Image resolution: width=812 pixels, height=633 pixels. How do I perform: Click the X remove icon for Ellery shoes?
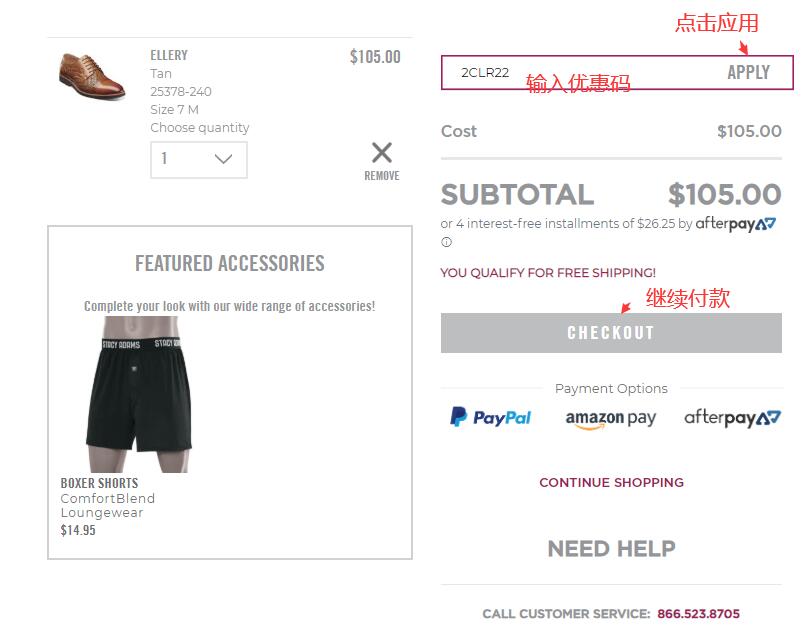[382, 153]
